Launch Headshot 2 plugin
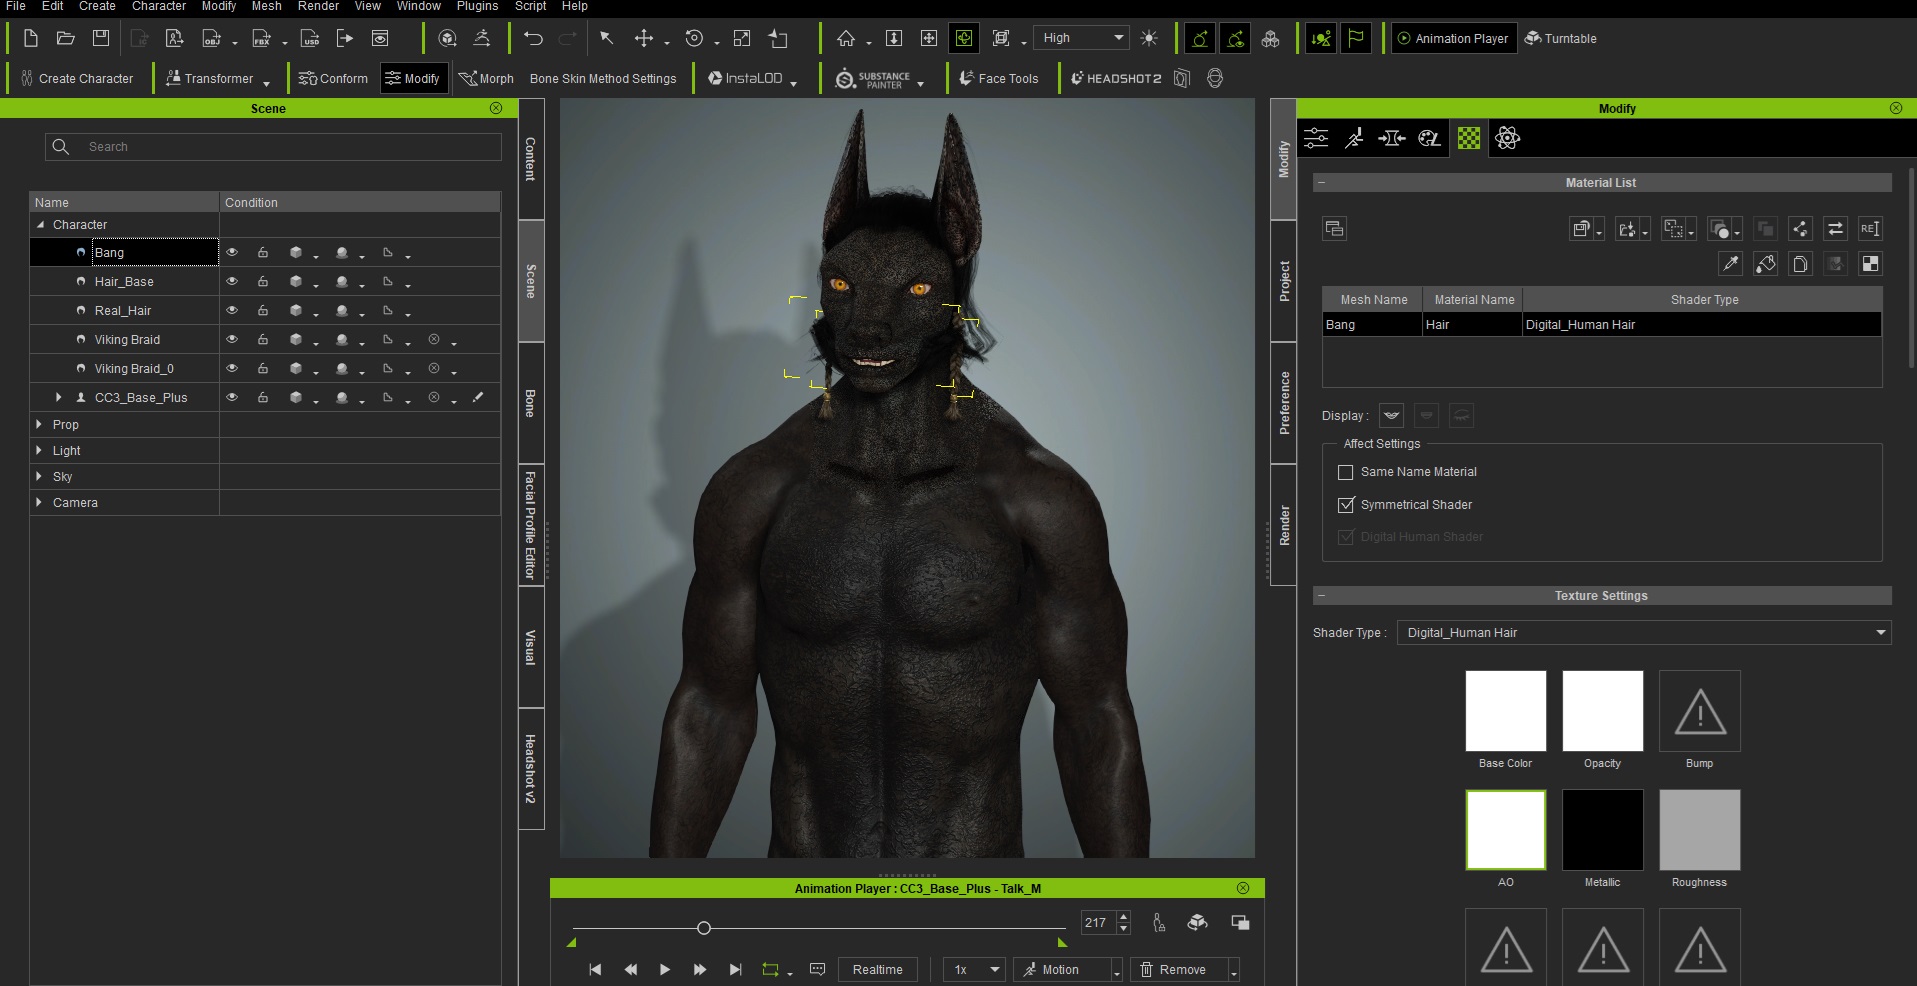This screenshot has height=986, width=1917. tap(1116, 78)
